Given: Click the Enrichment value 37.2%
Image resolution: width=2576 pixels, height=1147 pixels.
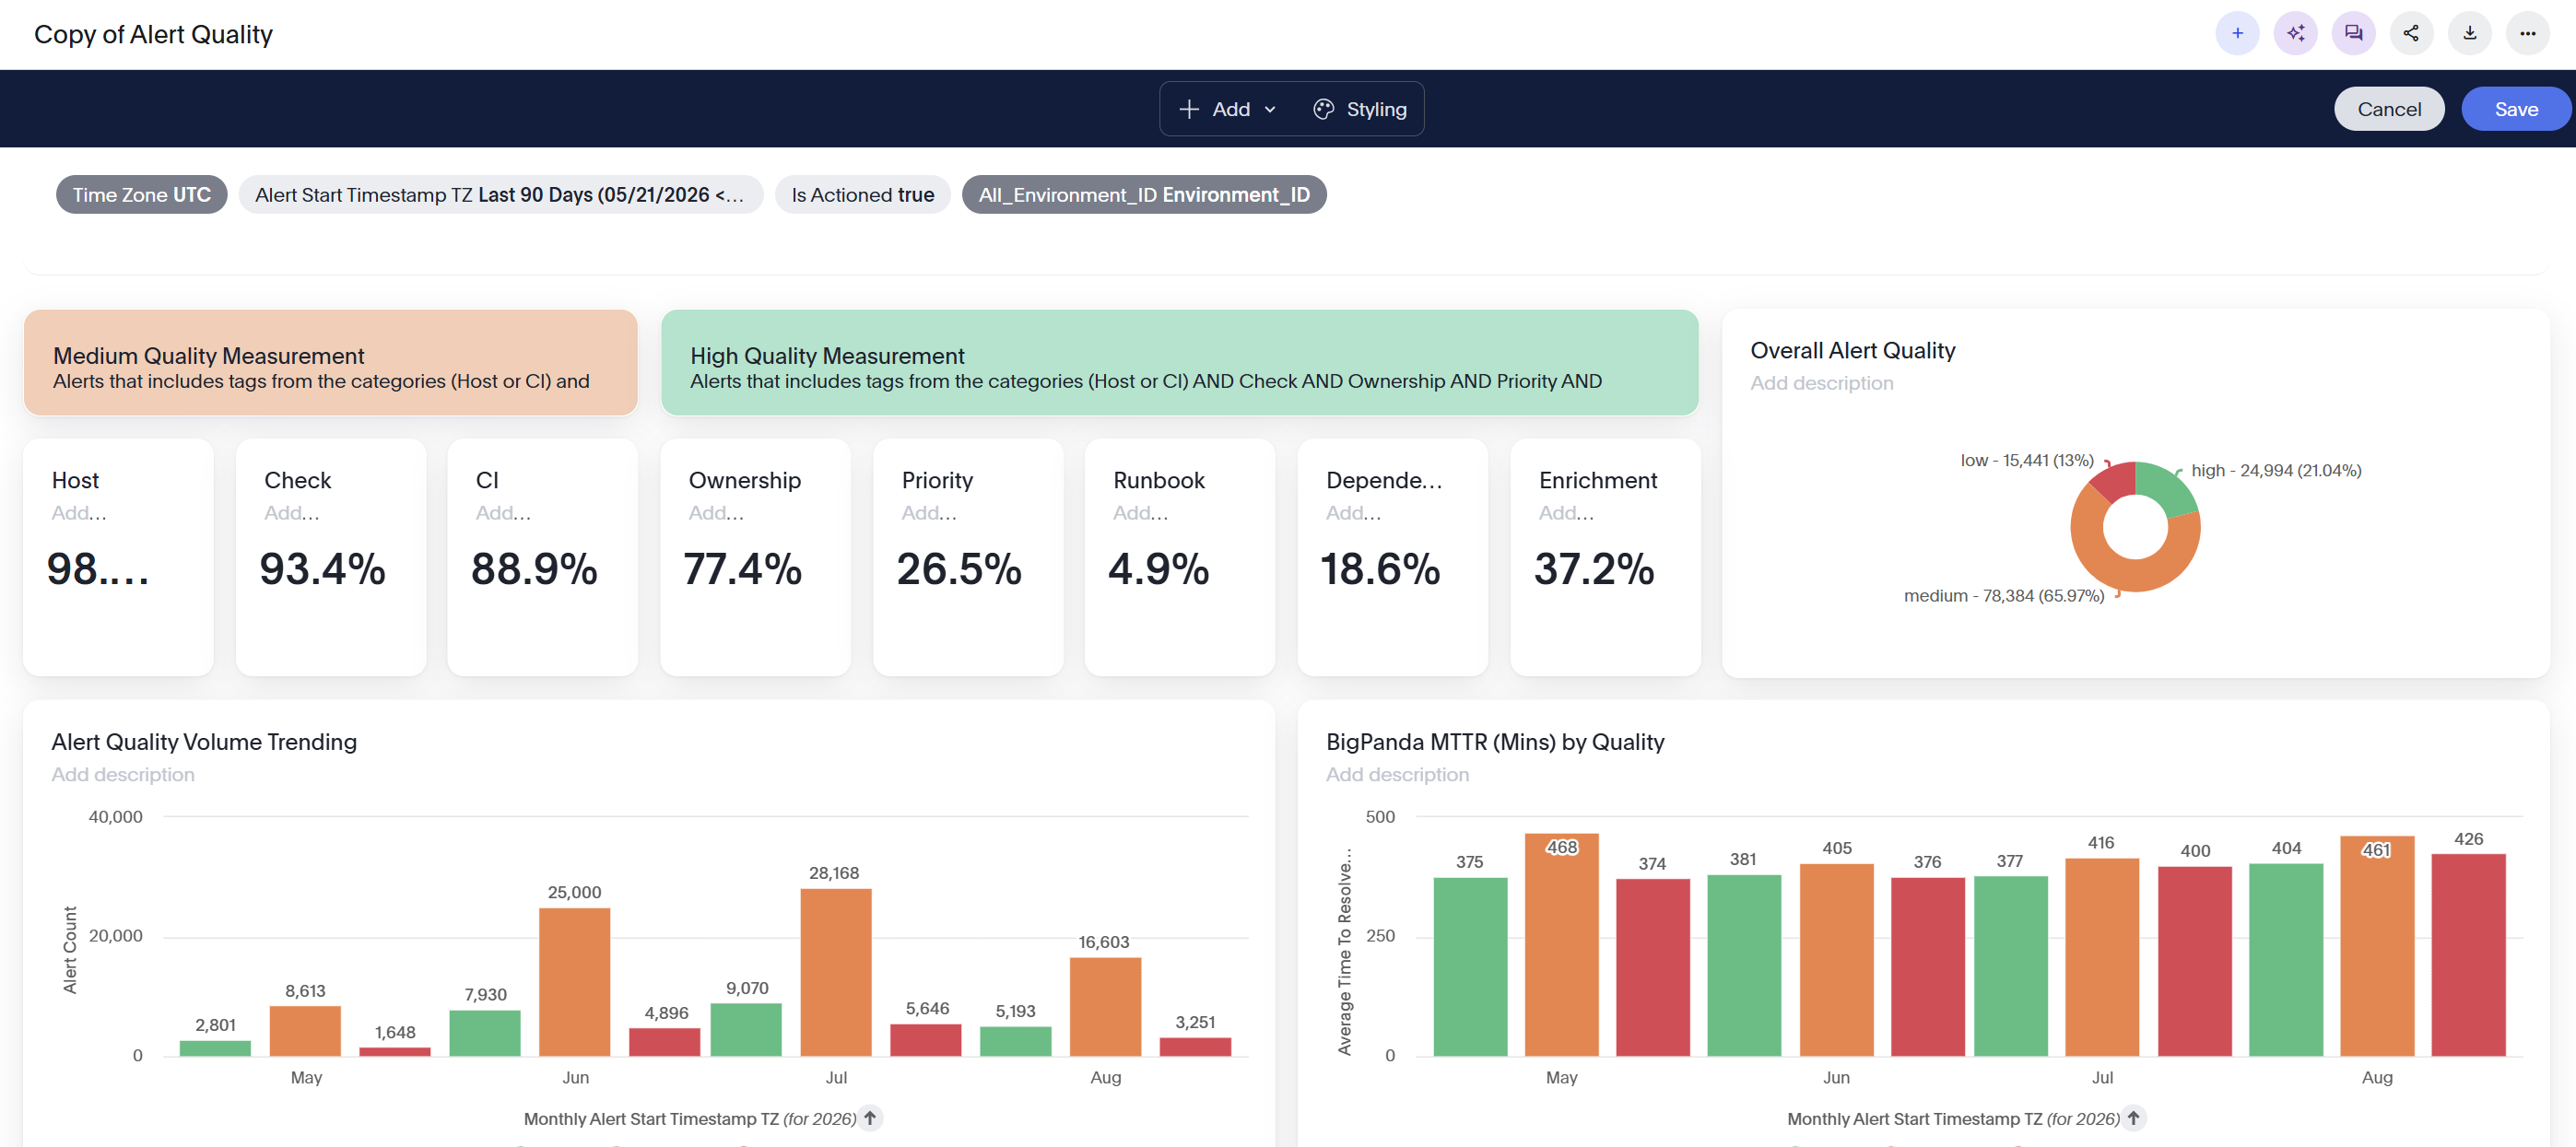Looking at the screenshot, I should pos(1594,569).
